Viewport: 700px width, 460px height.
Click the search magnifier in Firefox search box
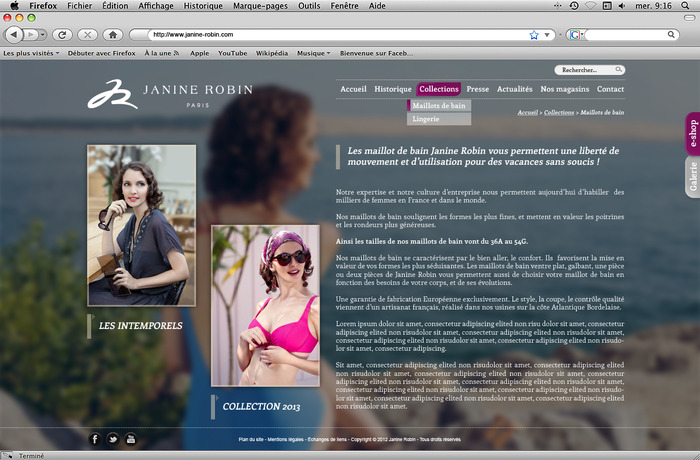(671, 34)
